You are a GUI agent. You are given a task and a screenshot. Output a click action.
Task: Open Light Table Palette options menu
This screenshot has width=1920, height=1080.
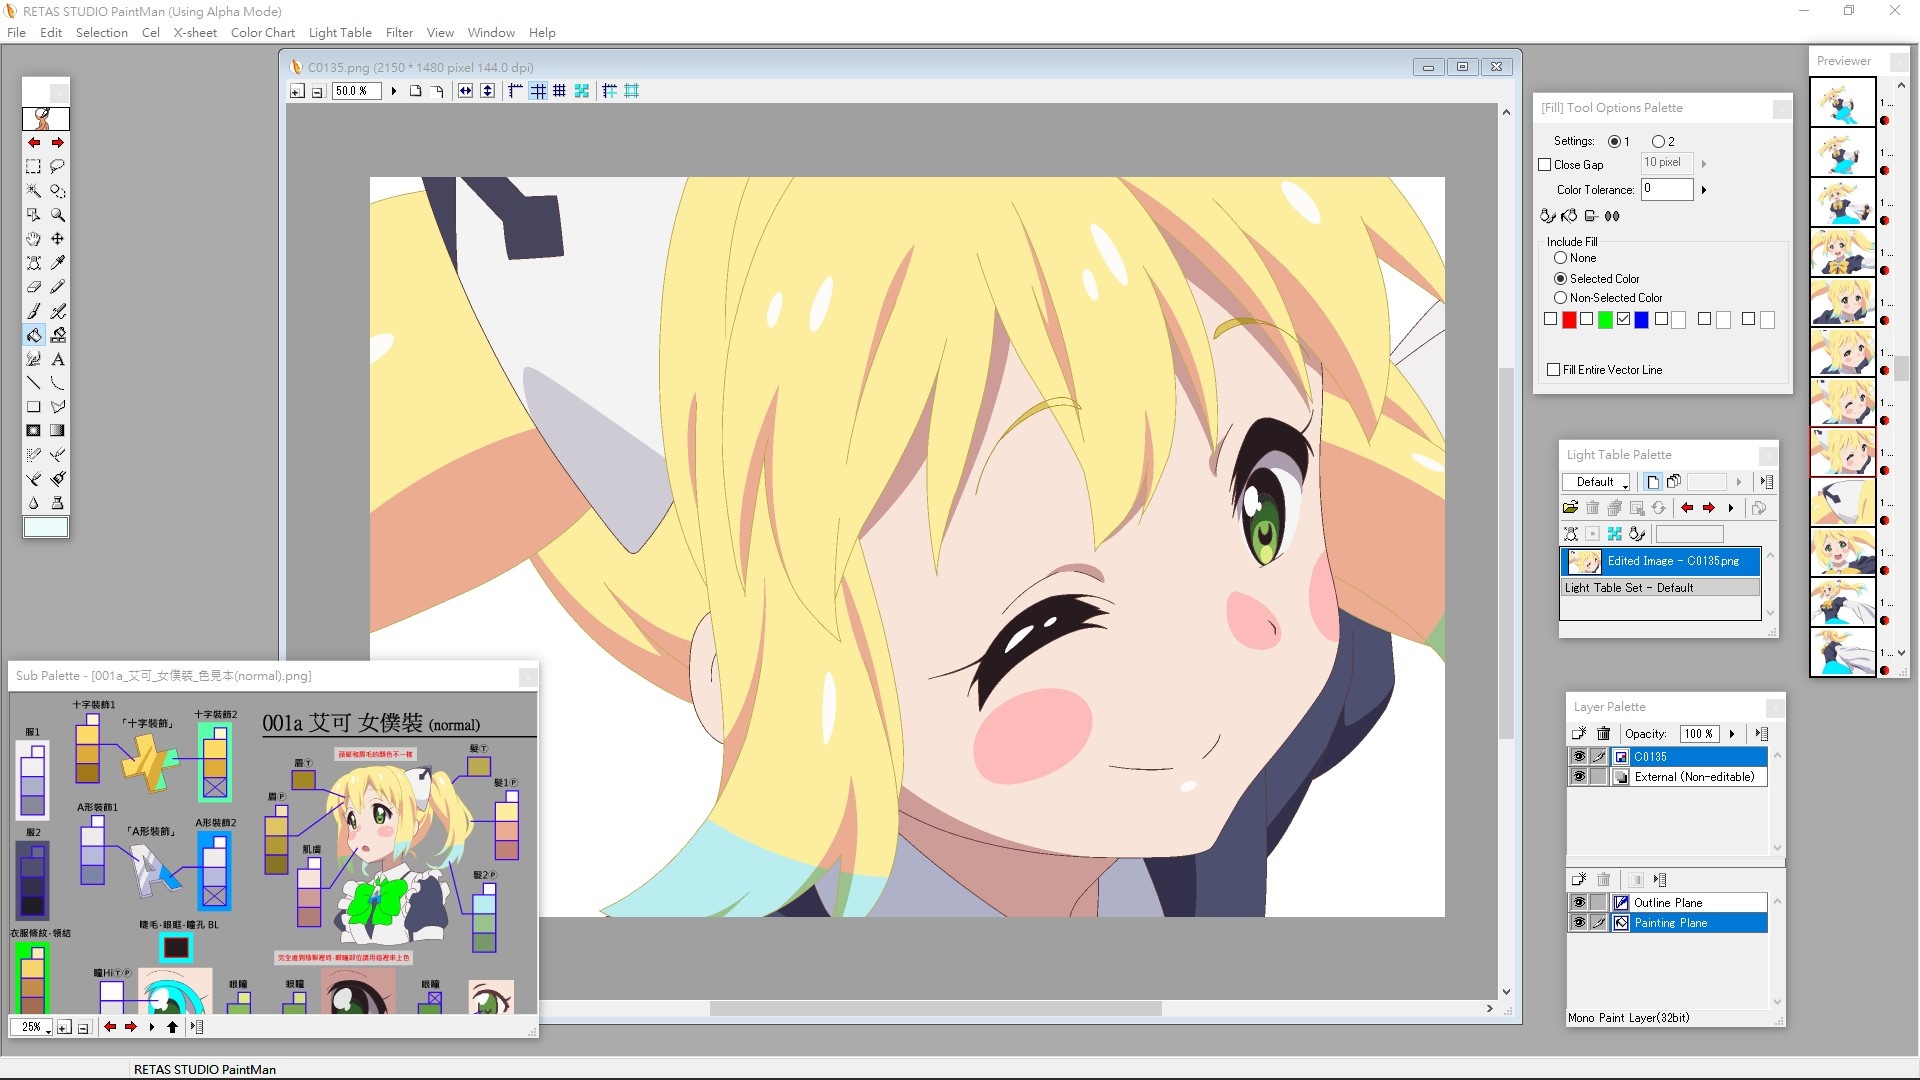[x=1767, y=482]
